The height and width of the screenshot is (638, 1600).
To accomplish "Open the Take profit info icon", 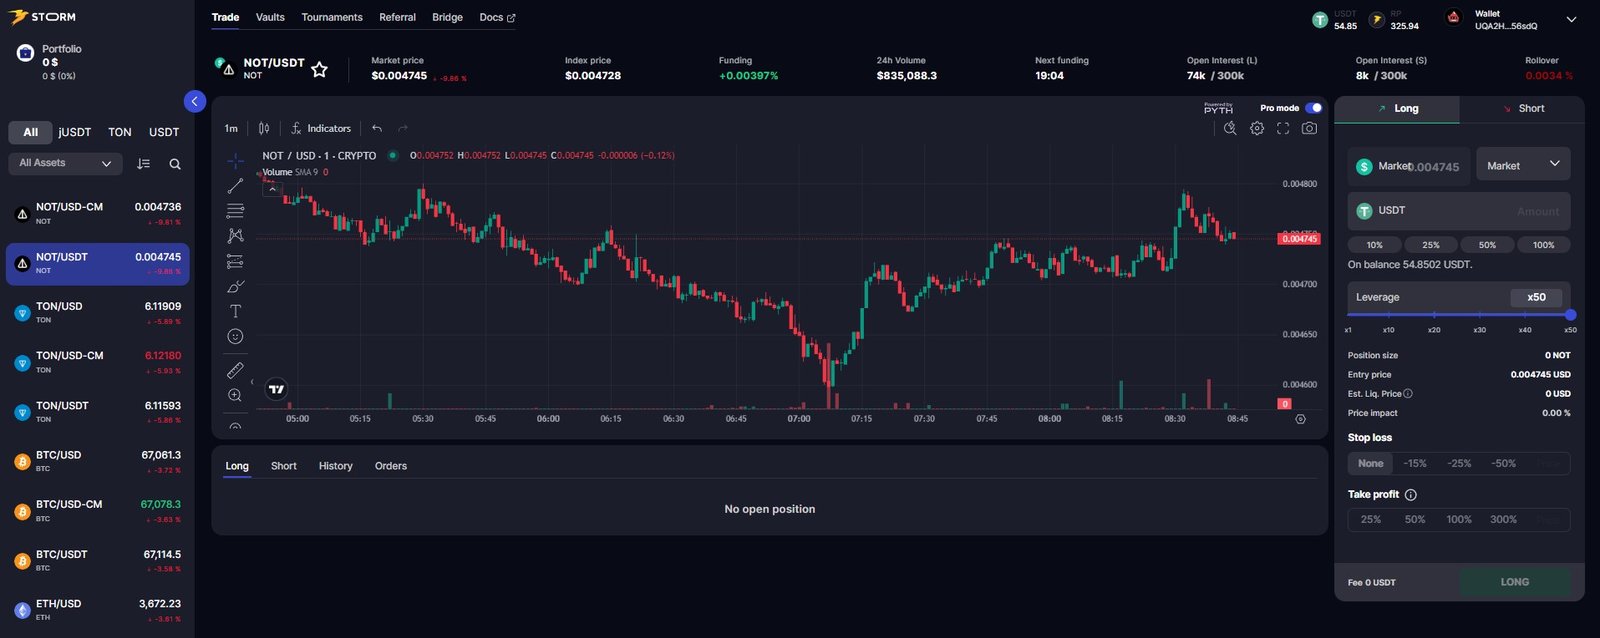I will tap(1411, 495).
